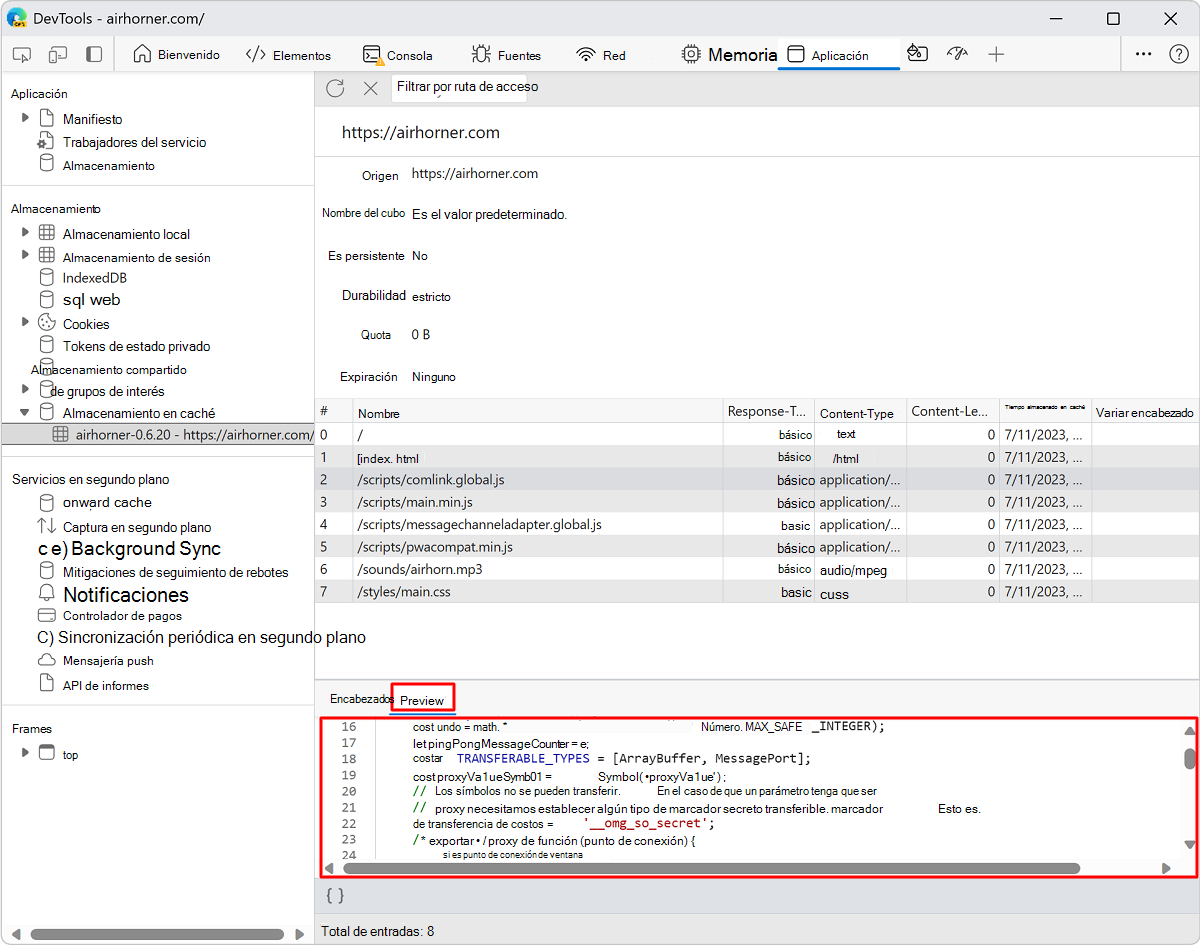Click the preview scroll right arrow
The width and height of the screenshot is (1200, 945).
[1166, 868]
